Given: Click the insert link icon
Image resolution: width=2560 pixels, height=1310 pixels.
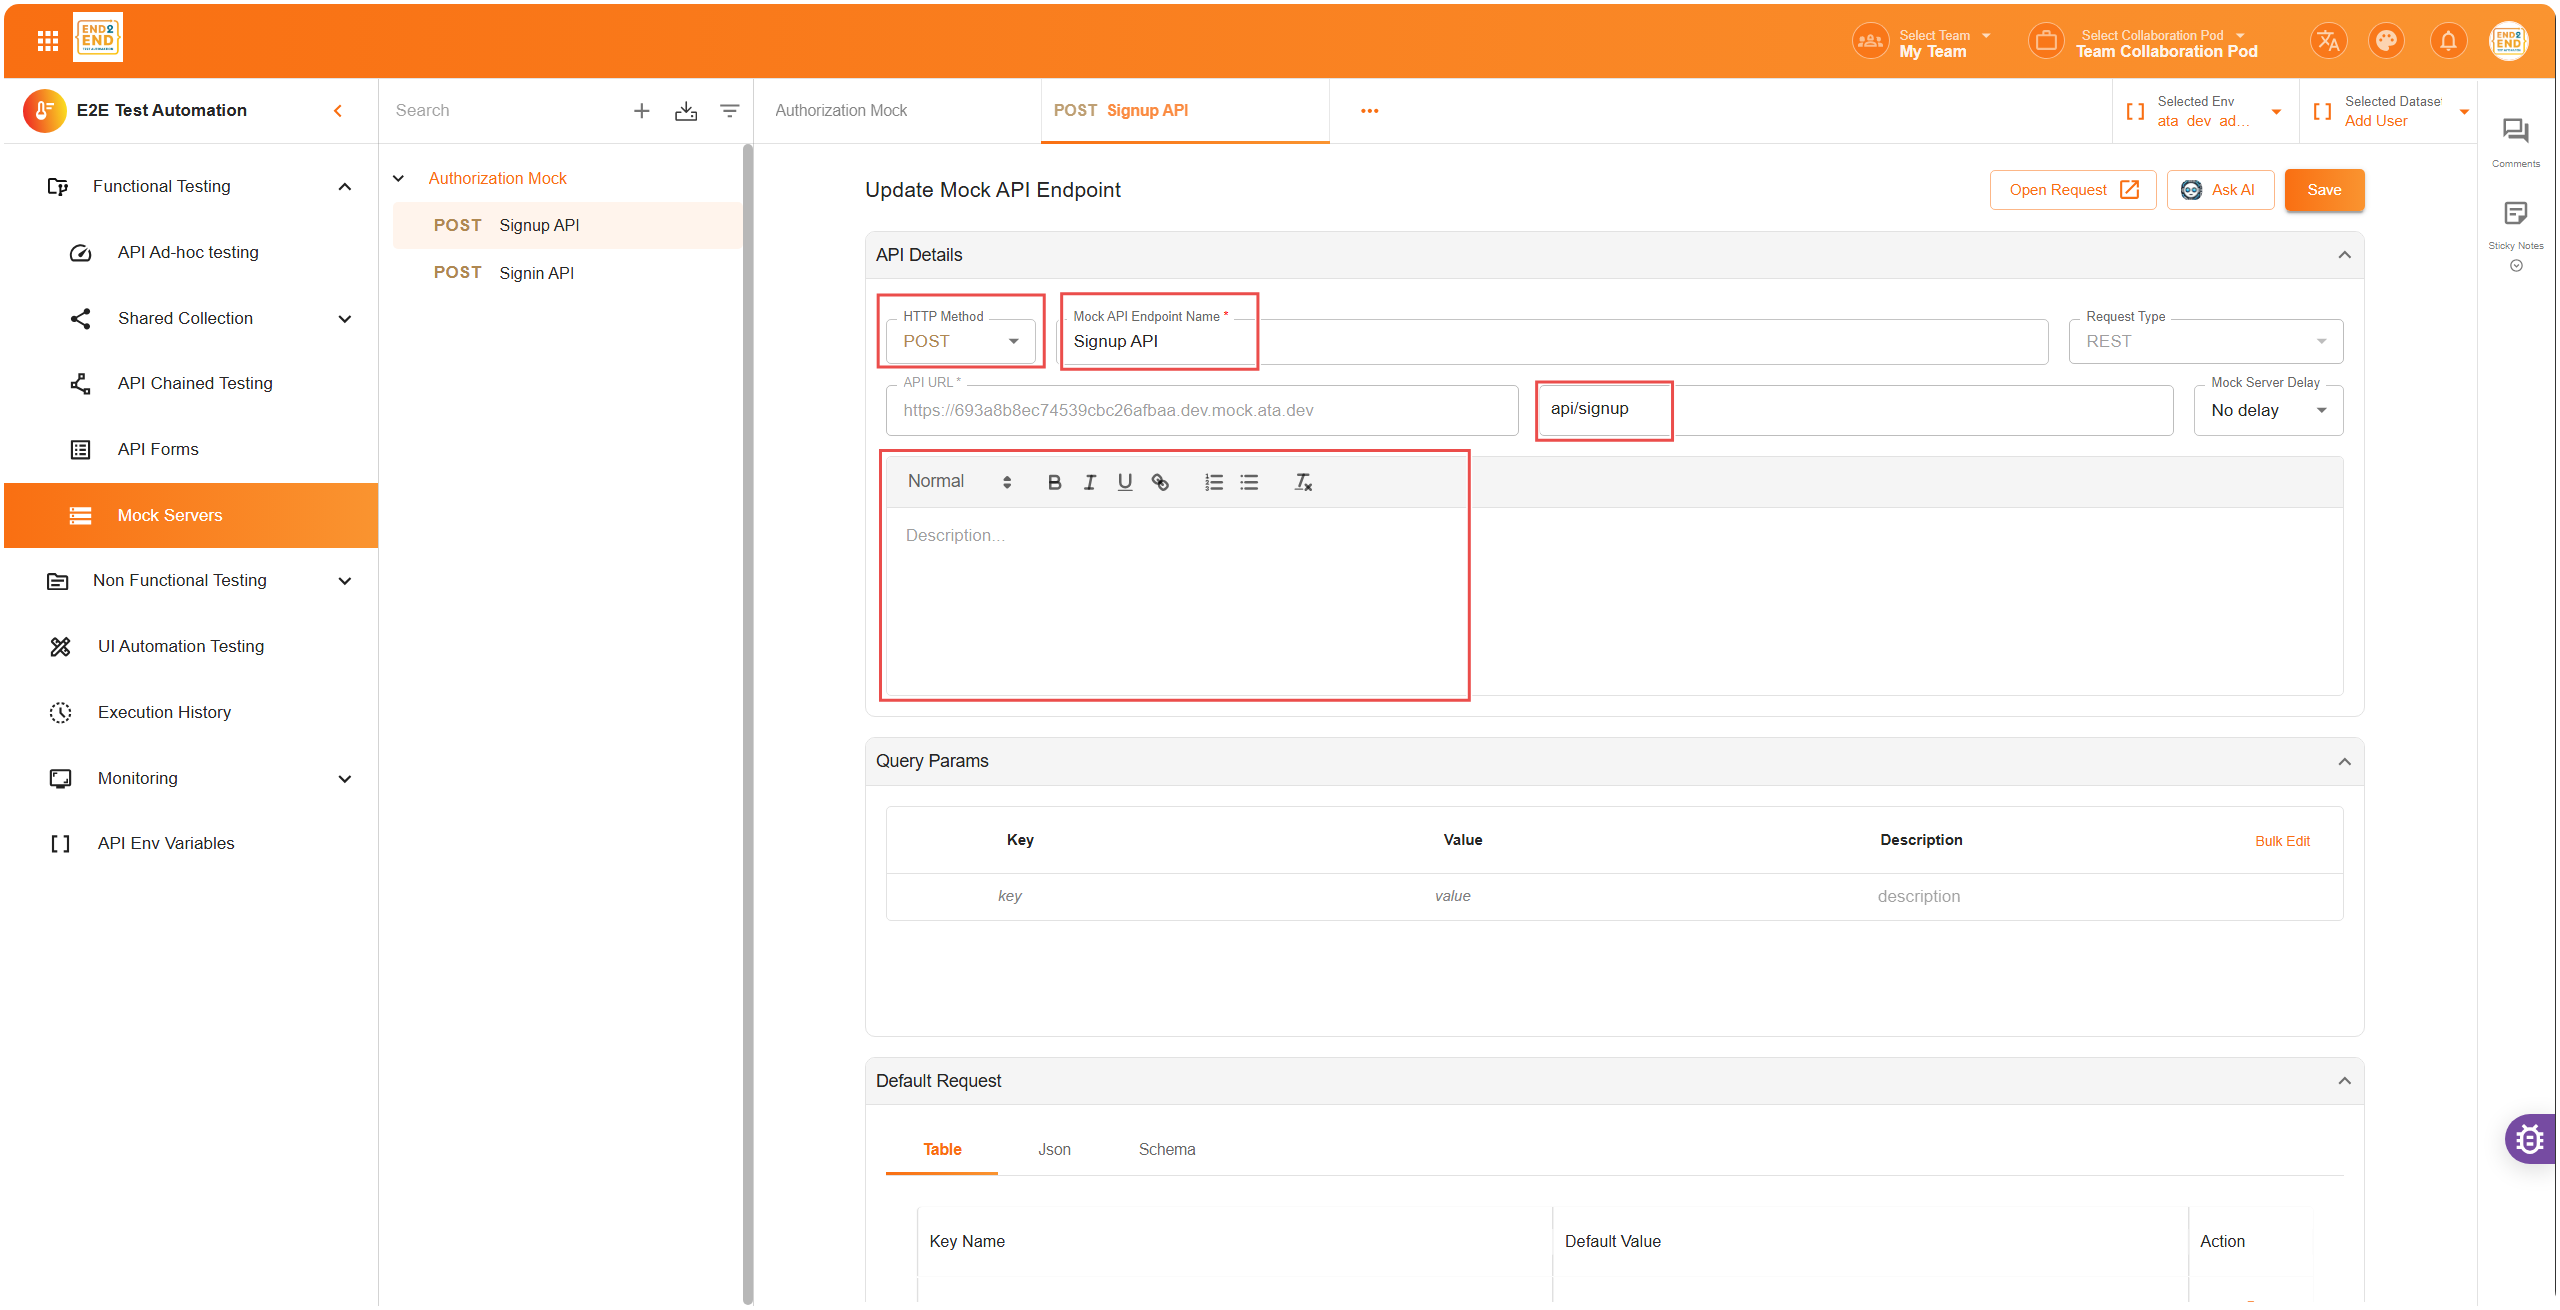Looking at the screenshot, I should (x=1160, y=482).
